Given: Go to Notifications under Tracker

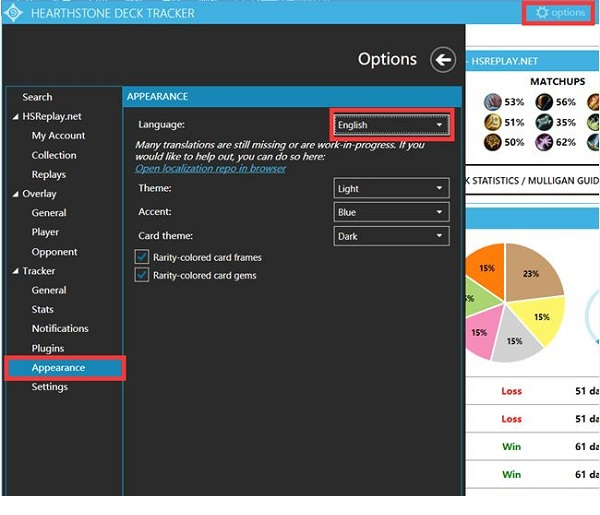Looking at the screenshot, I should tap(60, 328).
